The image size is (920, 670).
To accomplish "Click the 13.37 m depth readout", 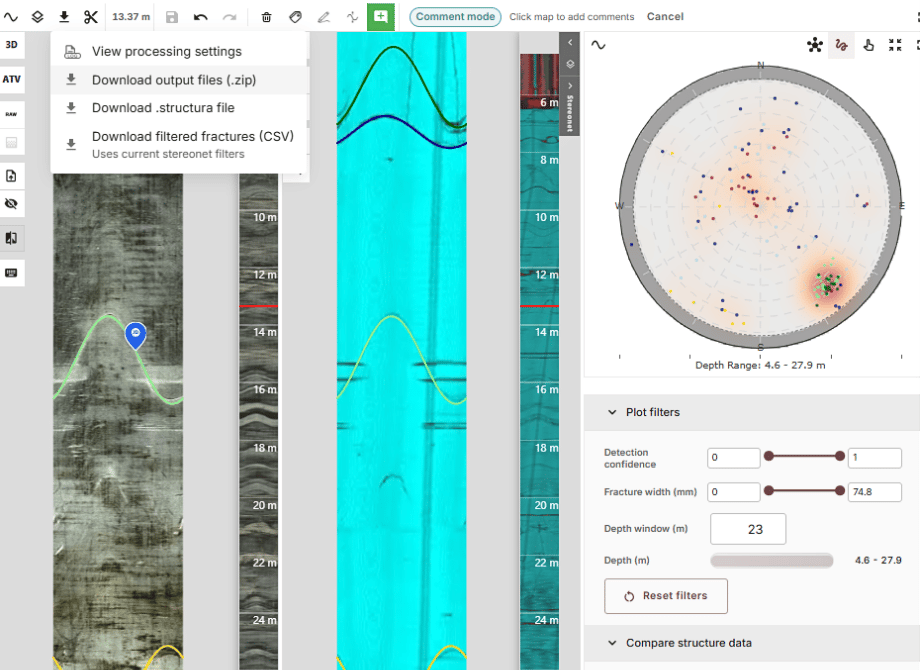I will pyautogui.click(x=131, y=16).
